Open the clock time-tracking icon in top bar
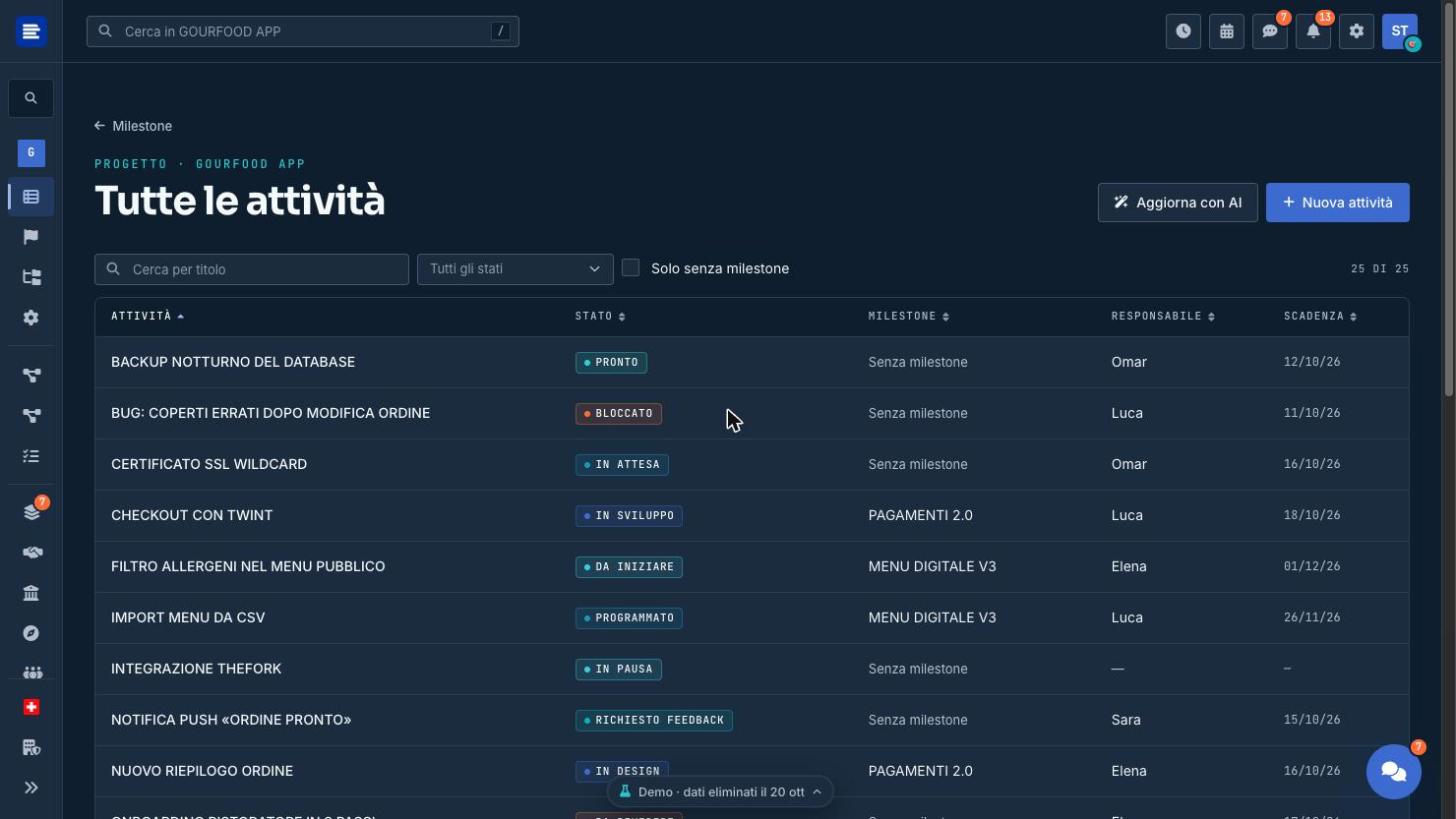 pos(1183,31)
